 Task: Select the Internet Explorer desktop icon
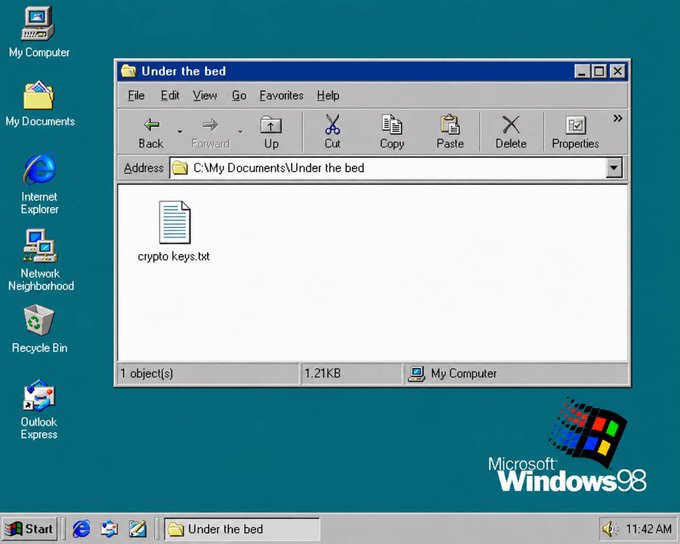(x=39, y=183)
